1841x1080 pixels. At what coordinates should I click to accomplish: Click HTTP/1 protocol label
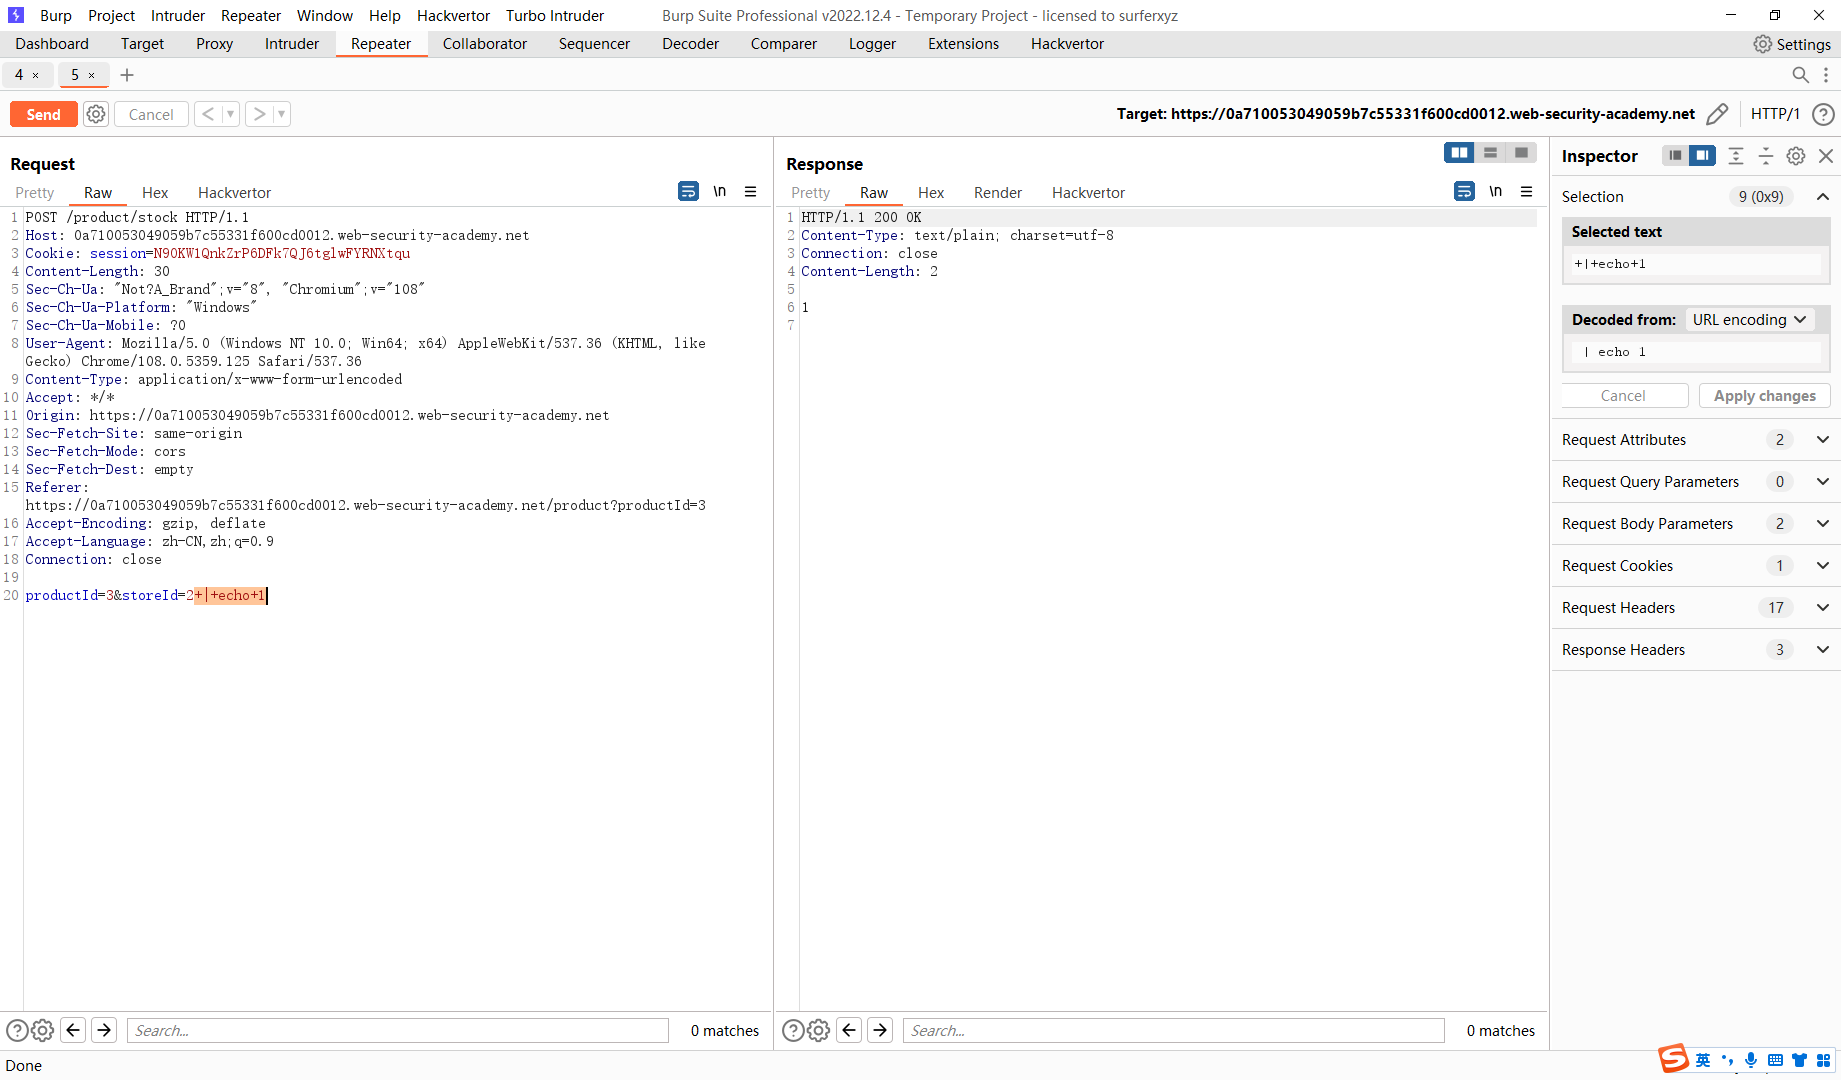coord(1775,114)
